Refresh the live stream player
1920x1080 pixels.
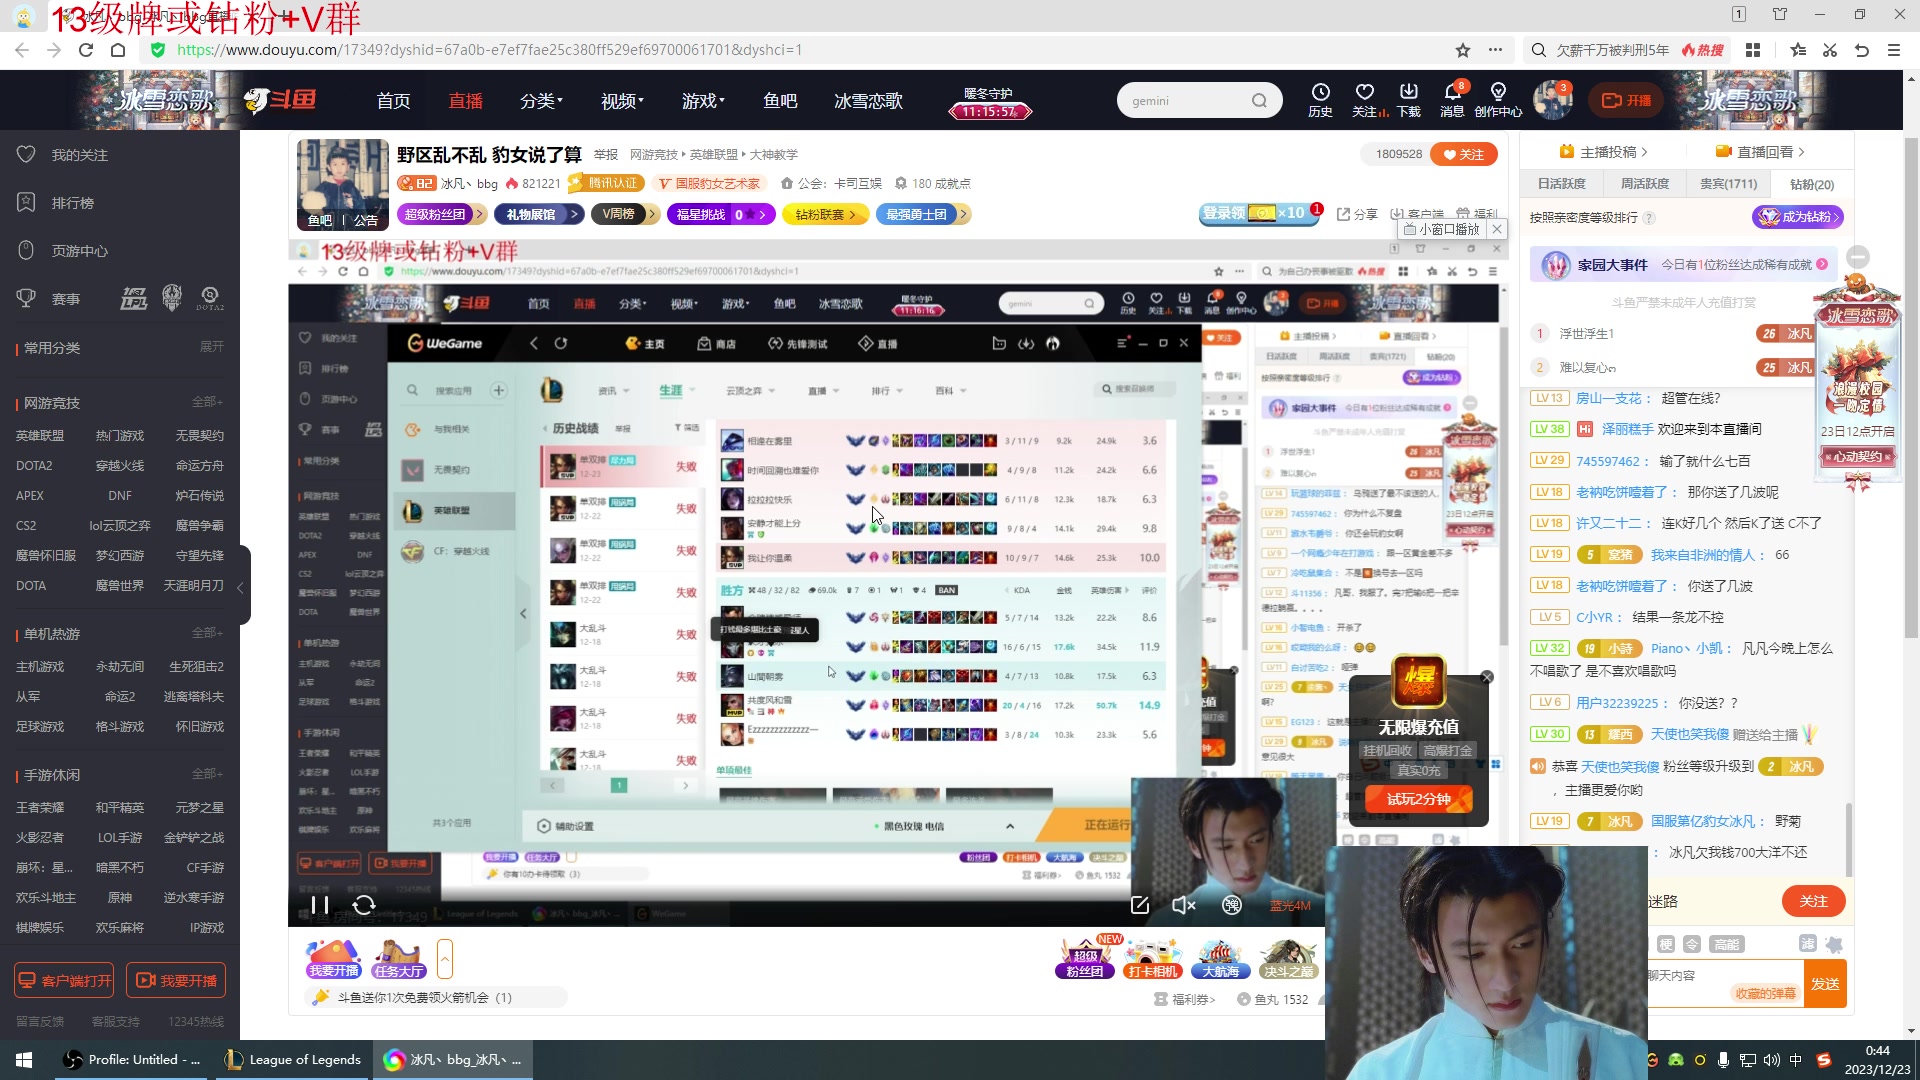pyautogui.click(x=364, y=905)
